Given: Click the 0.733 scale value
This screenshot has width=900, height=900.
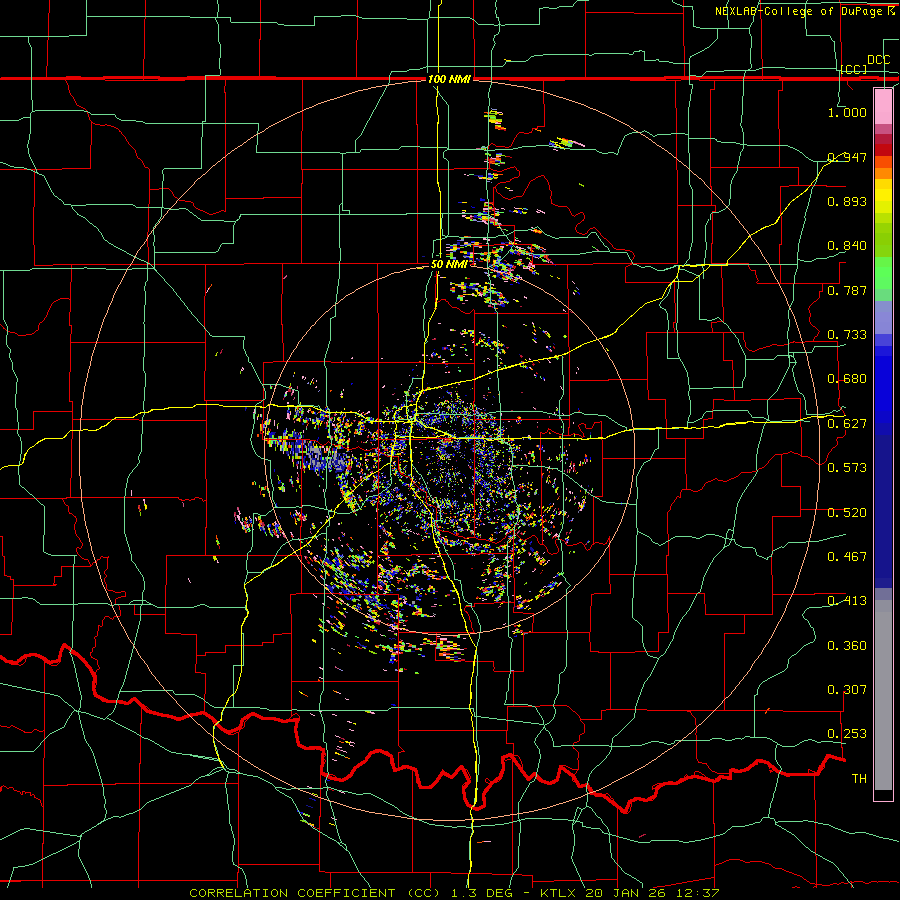Looking at the screenshot, I should pos(847,335).
